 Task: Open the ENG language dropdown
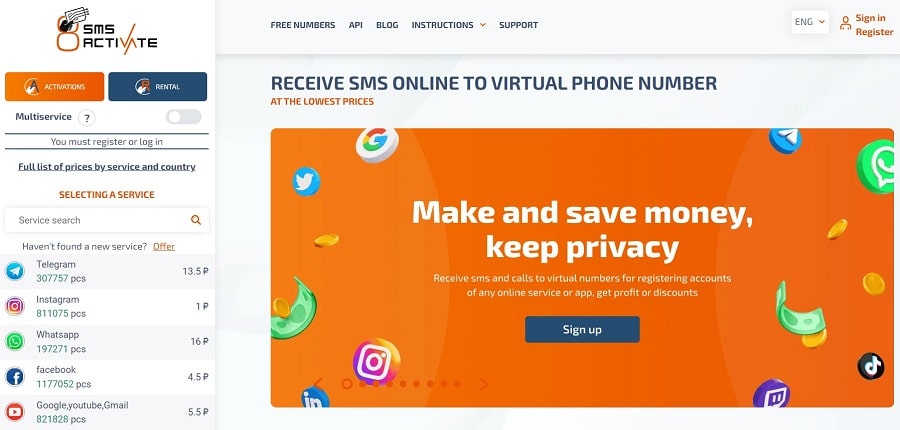tap(810, 22)
